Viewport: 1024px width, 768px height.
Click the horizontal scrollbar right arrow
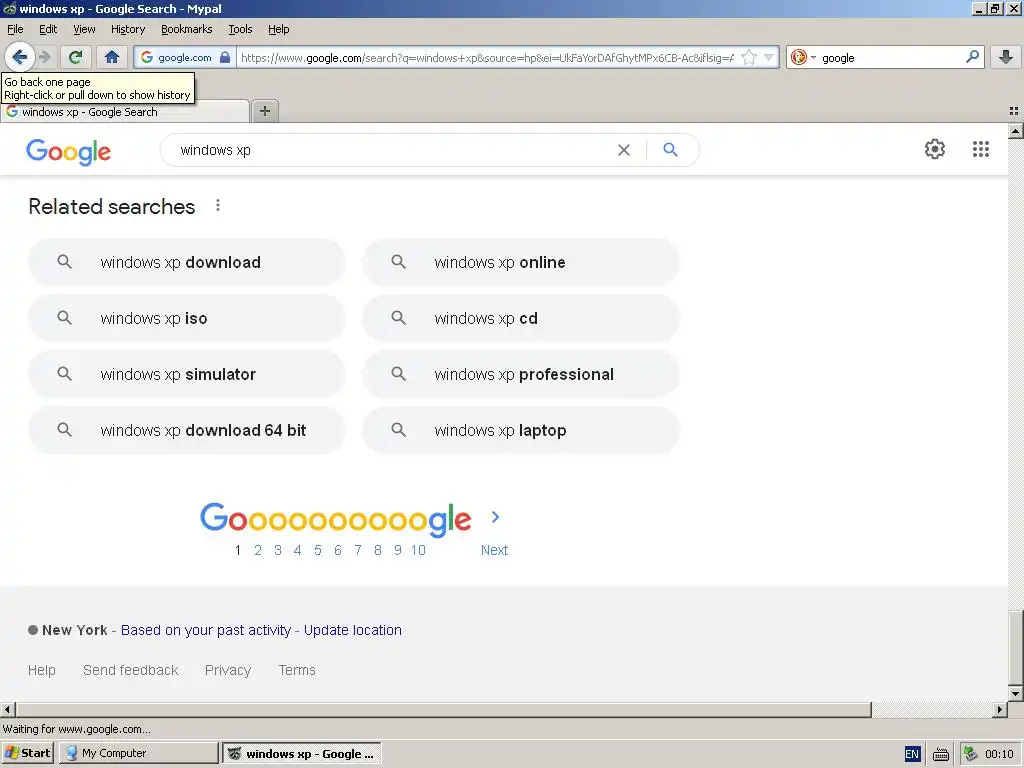(1000, 709)
